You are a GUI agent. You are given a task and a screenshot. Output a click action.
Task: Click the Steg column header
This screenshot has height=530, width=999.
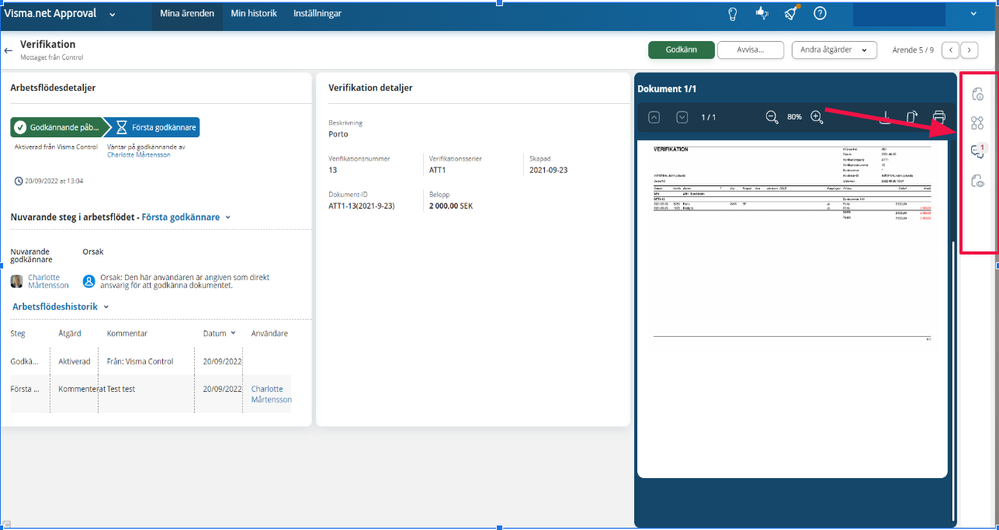[18, 333]
